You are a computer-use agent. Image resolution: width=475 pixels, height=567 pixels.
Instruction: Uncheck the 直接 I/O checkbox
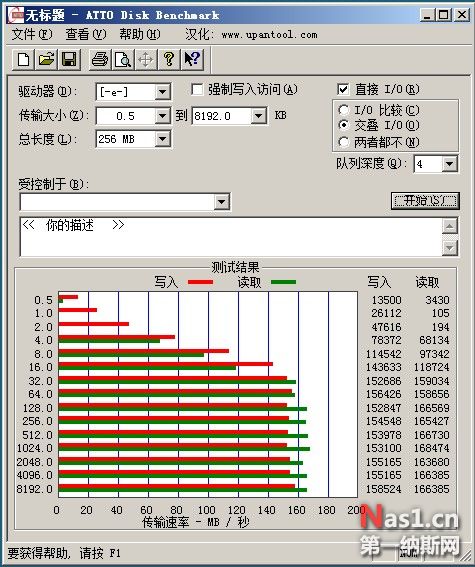[343, 89]
